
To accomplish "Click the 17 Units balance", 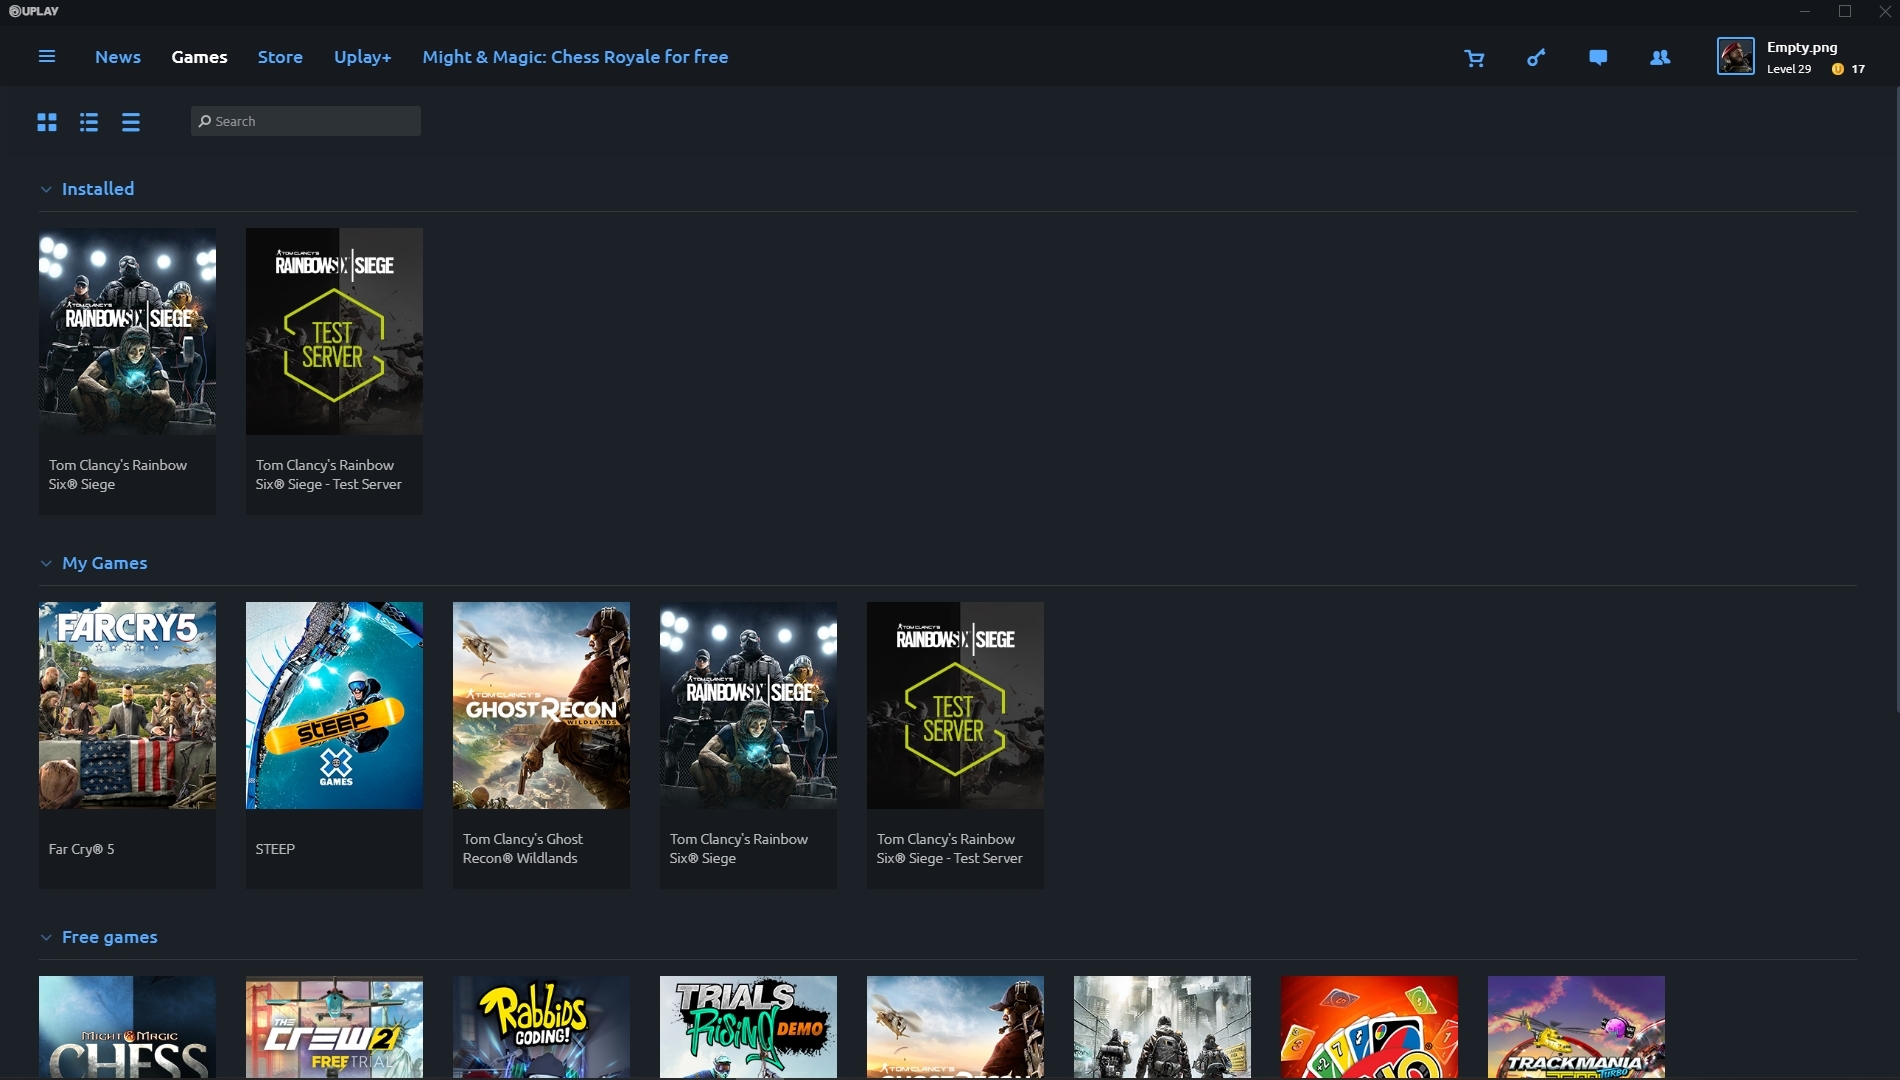I will [x=1858, y=69].
